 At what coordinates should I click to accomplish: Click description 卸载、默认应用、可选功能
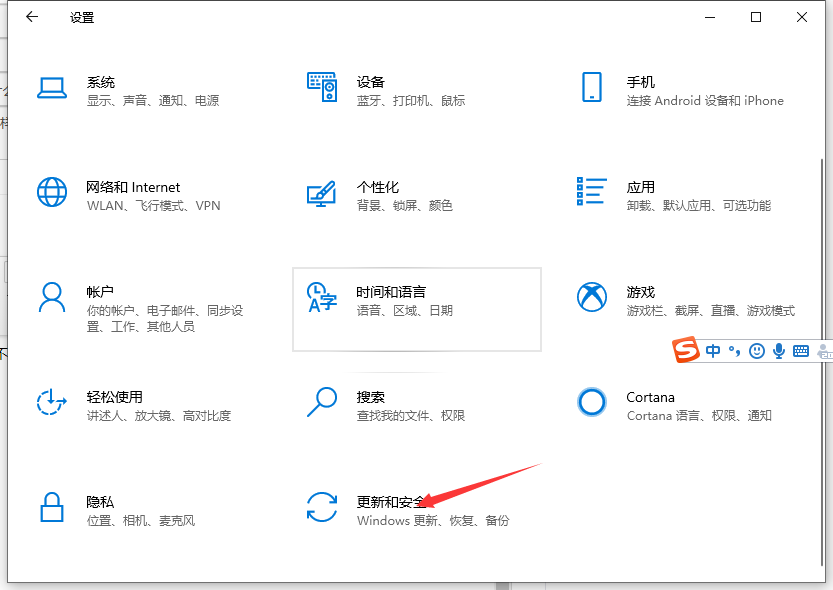point(699,206)
